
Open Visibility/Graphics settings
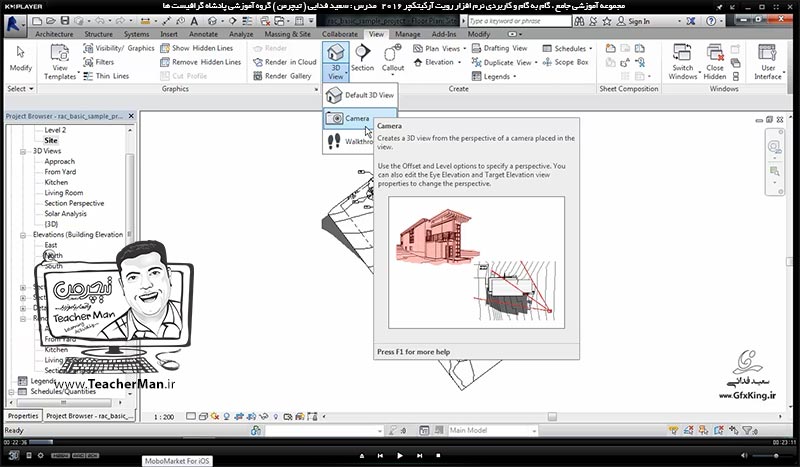(x=119, y=48)
